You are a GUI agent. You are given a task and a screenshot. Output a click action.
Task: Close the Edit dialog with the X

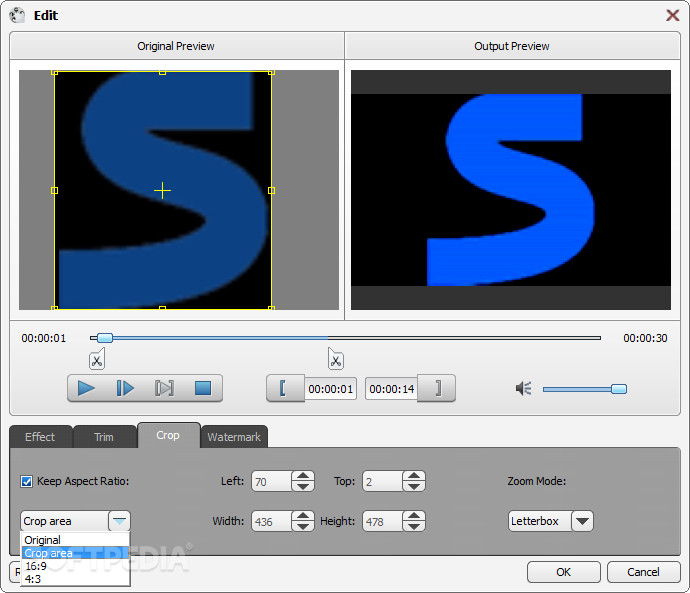pos(672,15)
